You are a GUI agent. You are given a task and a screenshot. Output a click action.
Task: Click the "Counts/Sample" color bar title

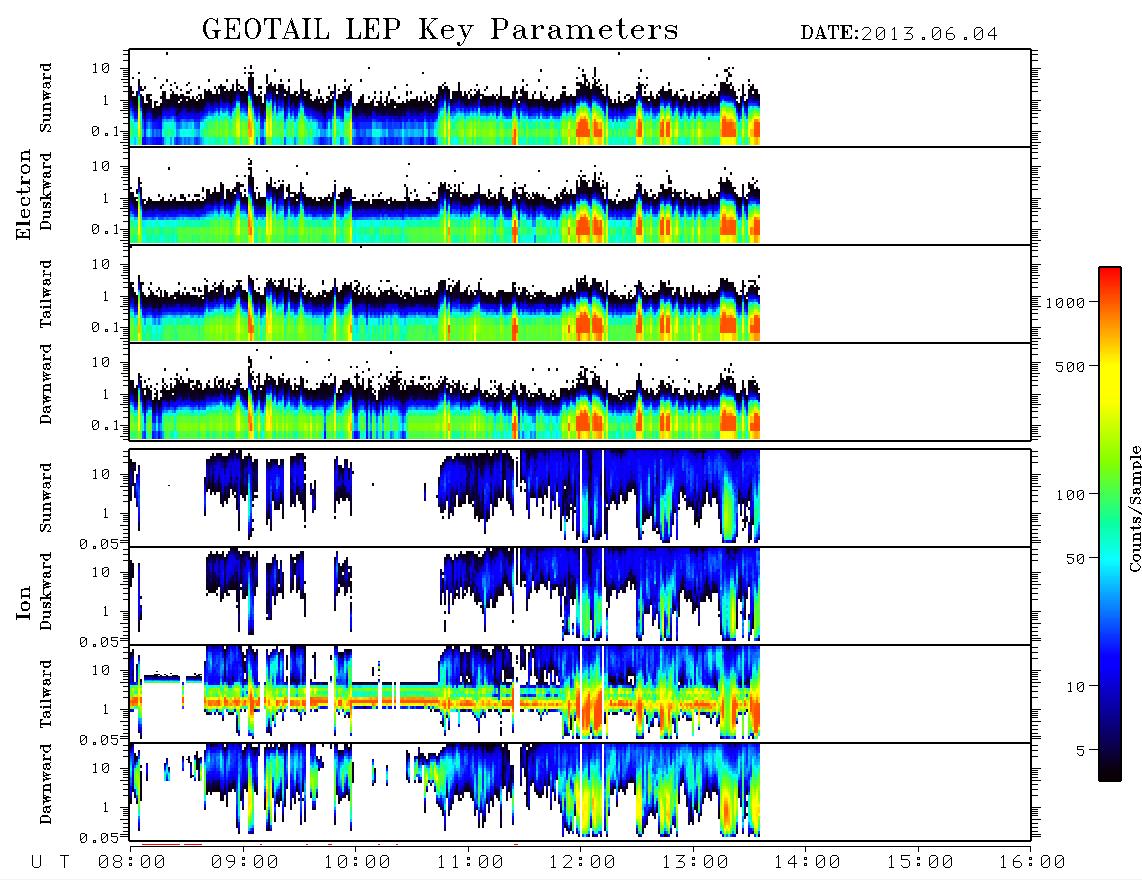1135,508
